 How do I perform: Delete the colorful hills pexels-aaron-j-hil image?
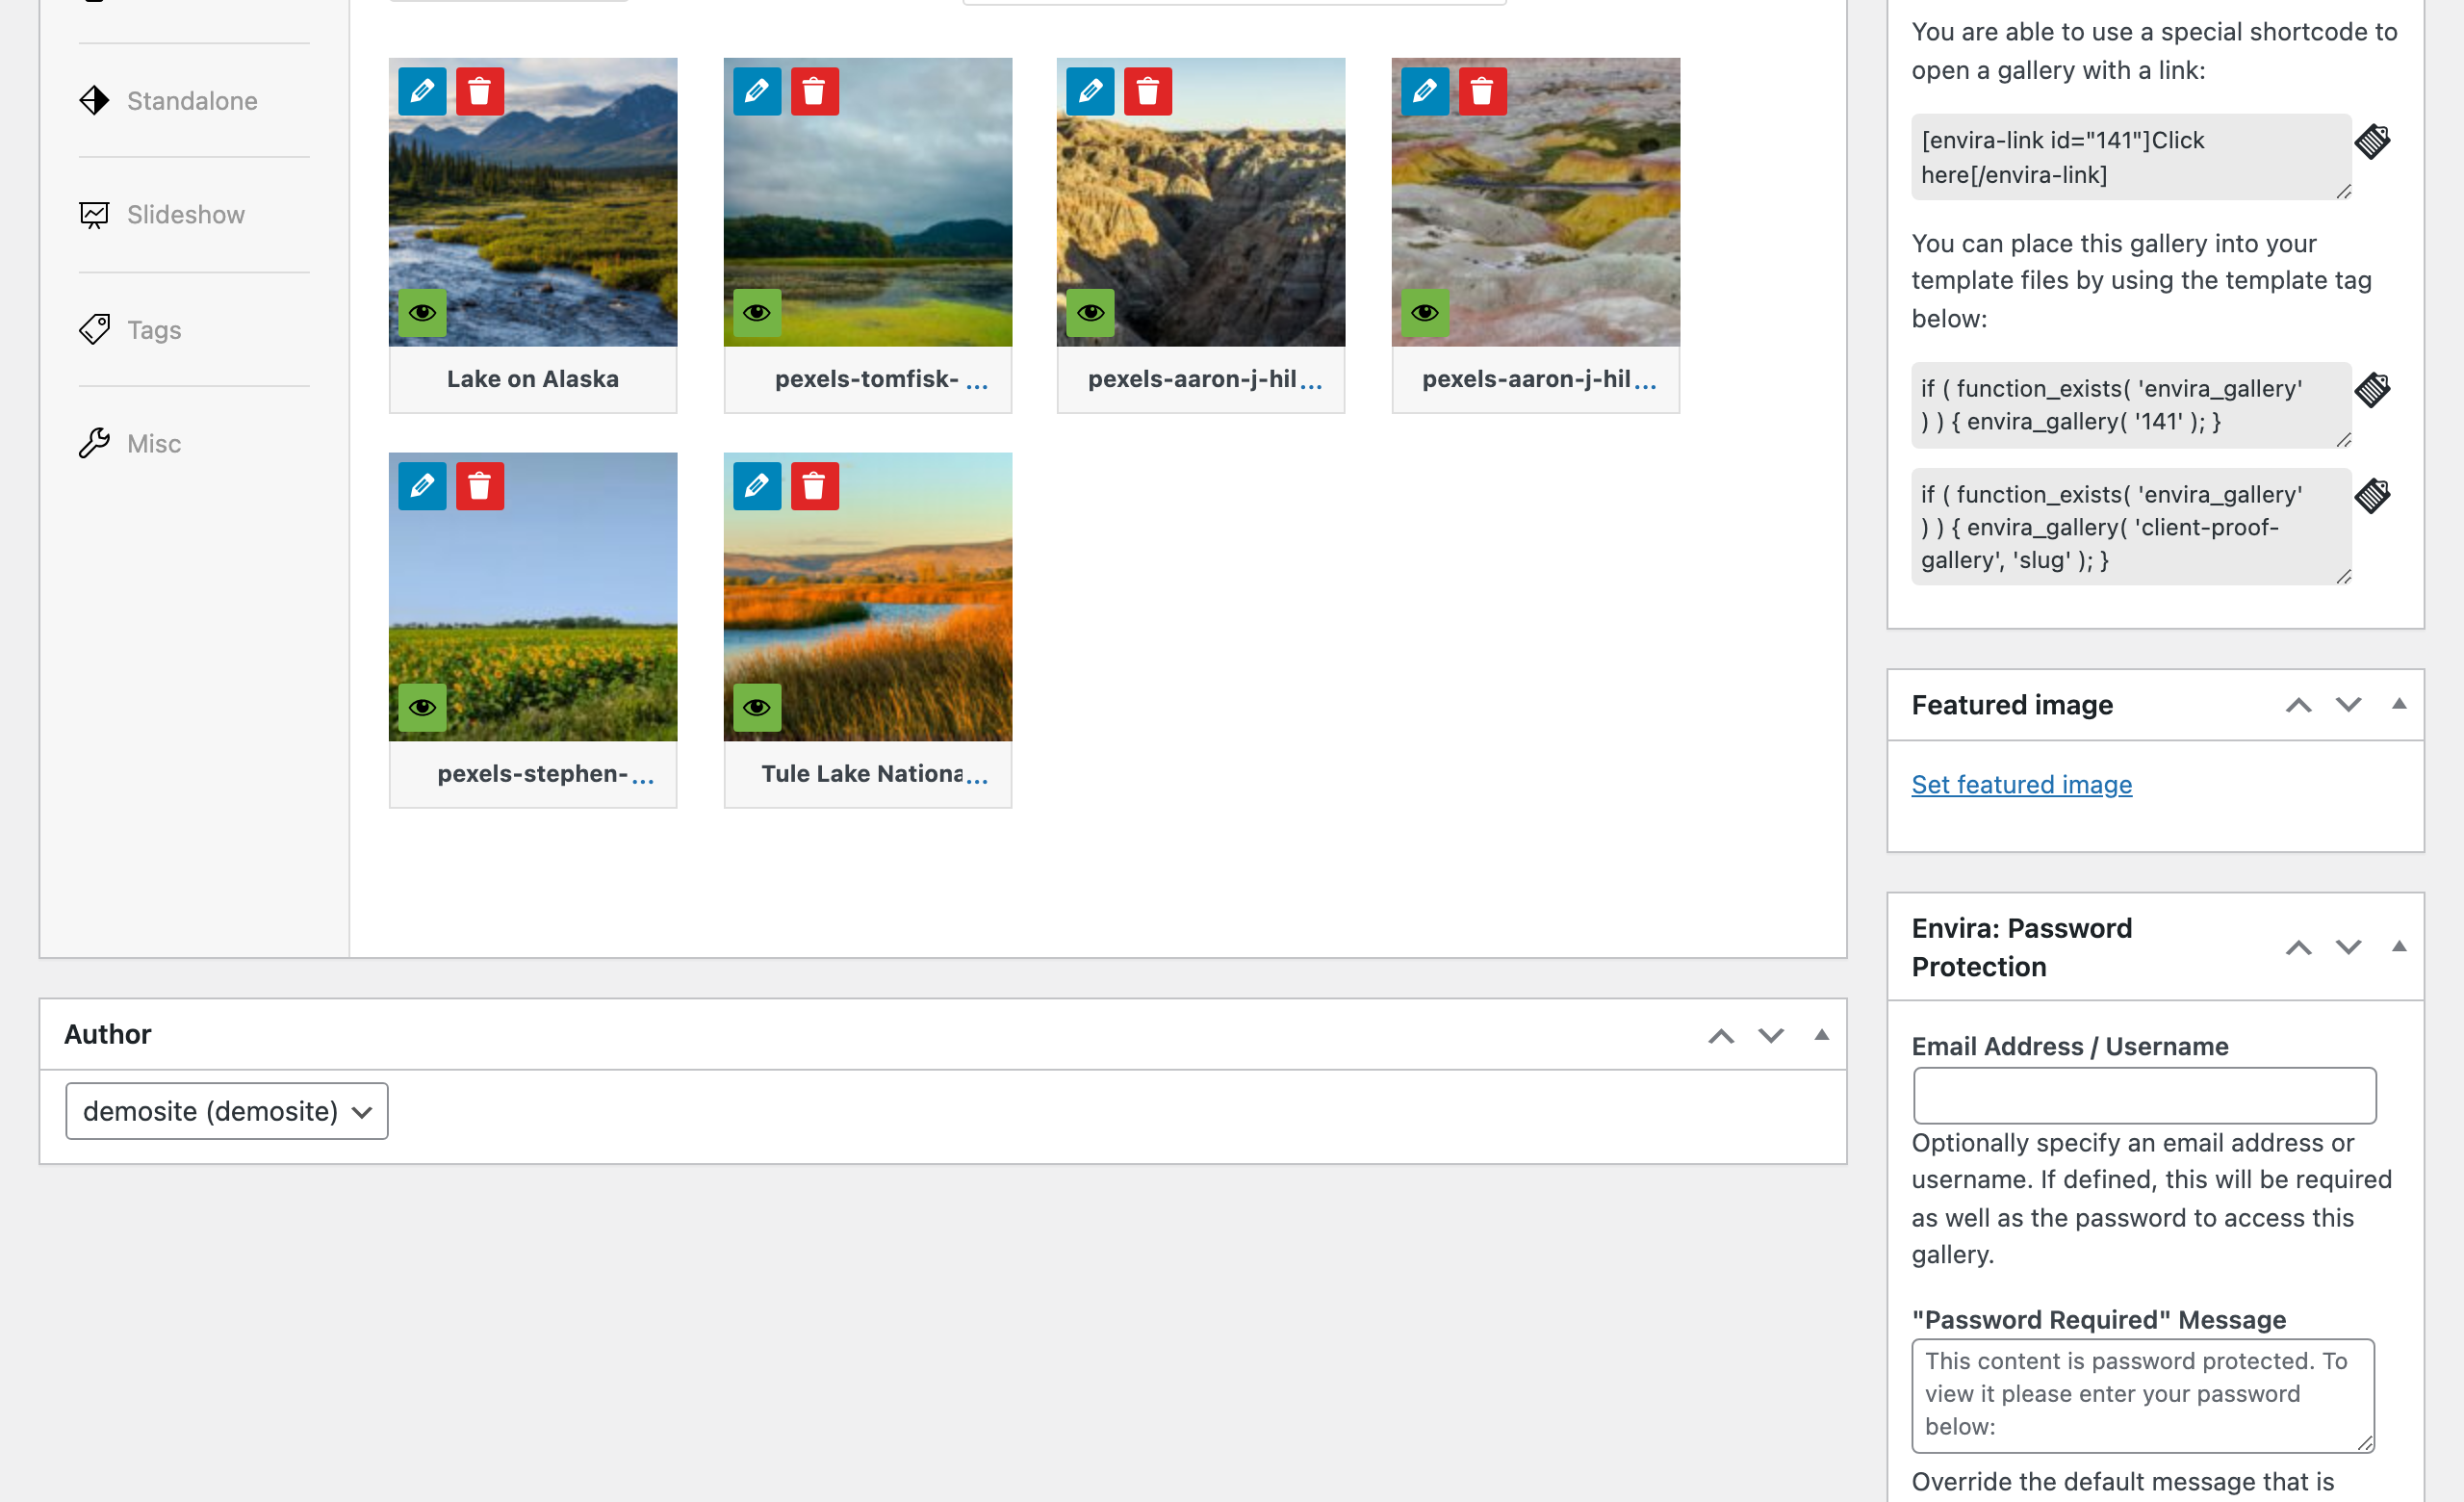click(x=1482, y=92)
